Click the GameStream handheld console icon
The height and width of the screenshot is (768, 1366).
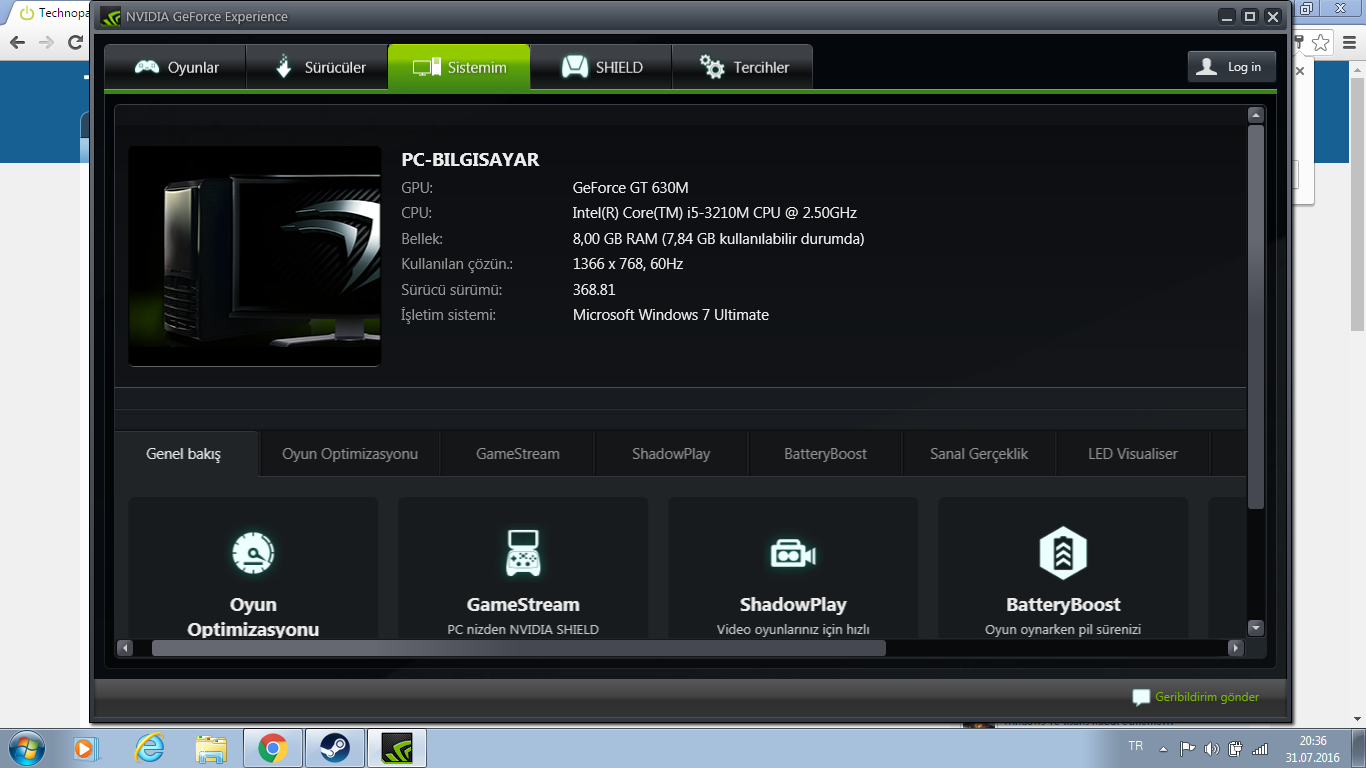(523, 553)
